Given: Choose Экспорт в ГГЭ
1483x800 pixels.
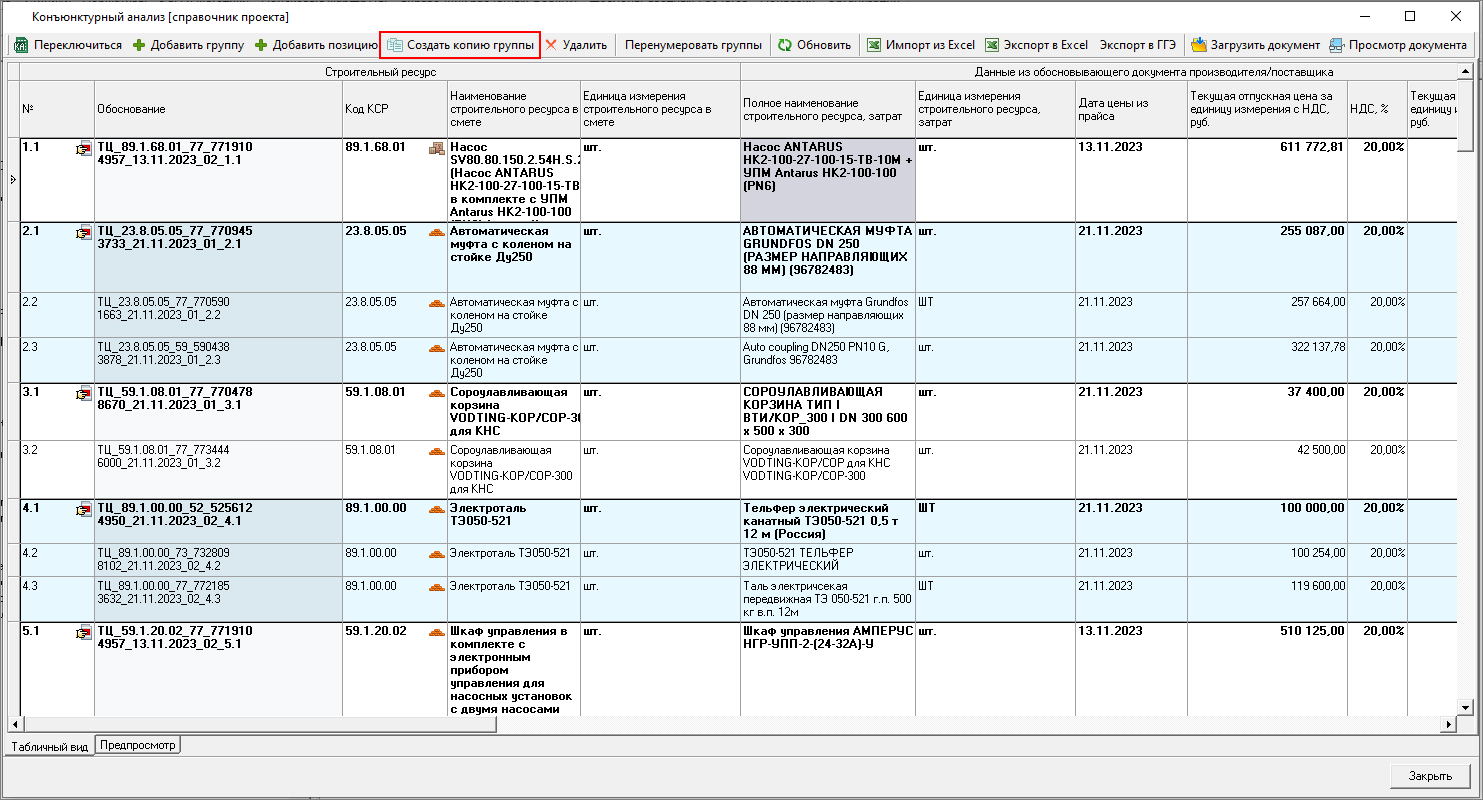Looking at the screenshot, I should 1138,45.
